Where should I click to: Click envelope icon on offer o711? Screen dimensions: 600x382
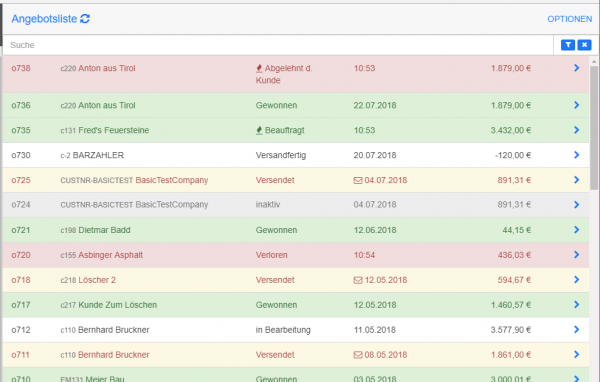pos(358,355)
